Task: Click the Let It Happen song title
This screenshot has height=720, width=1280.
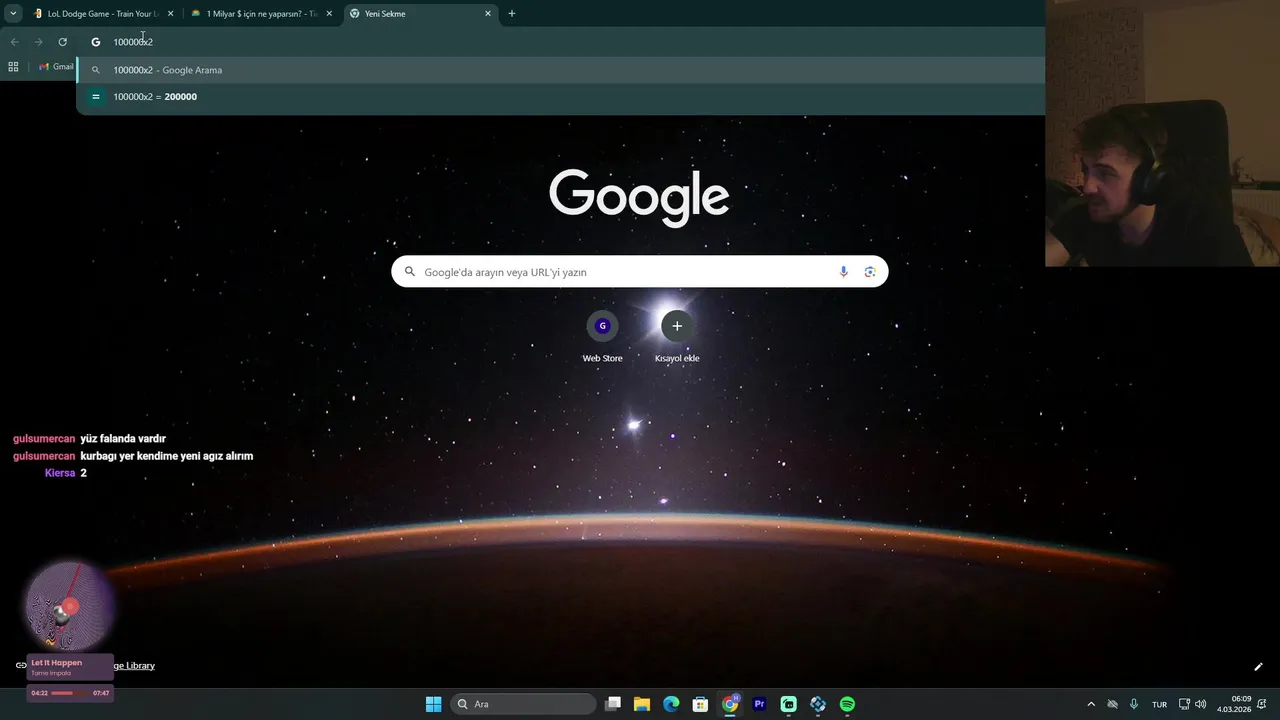Action: pos(57,663)
